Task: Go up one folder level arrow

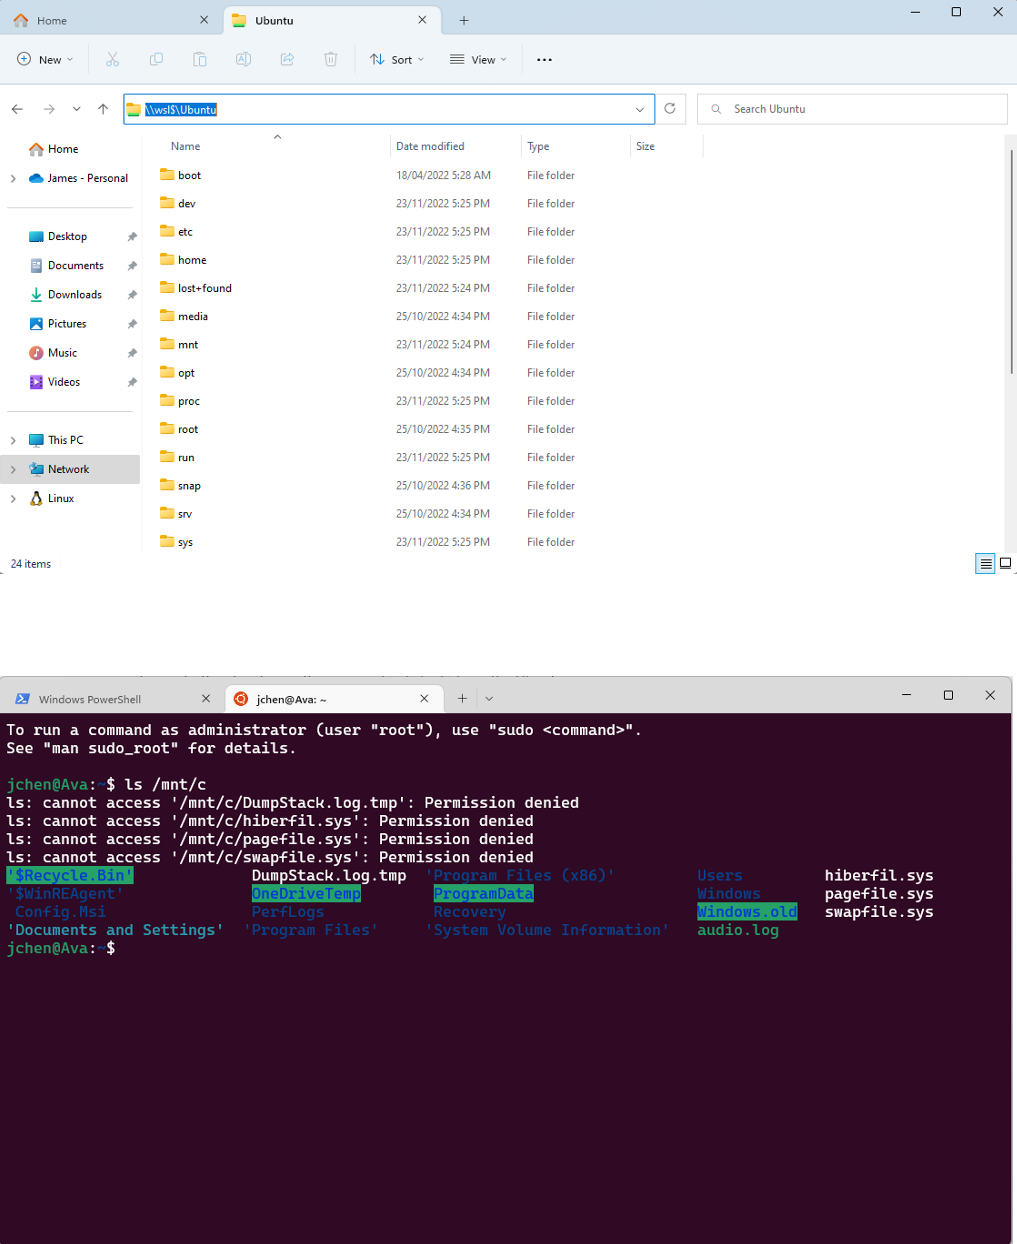Action: click(x=103, y=109)
